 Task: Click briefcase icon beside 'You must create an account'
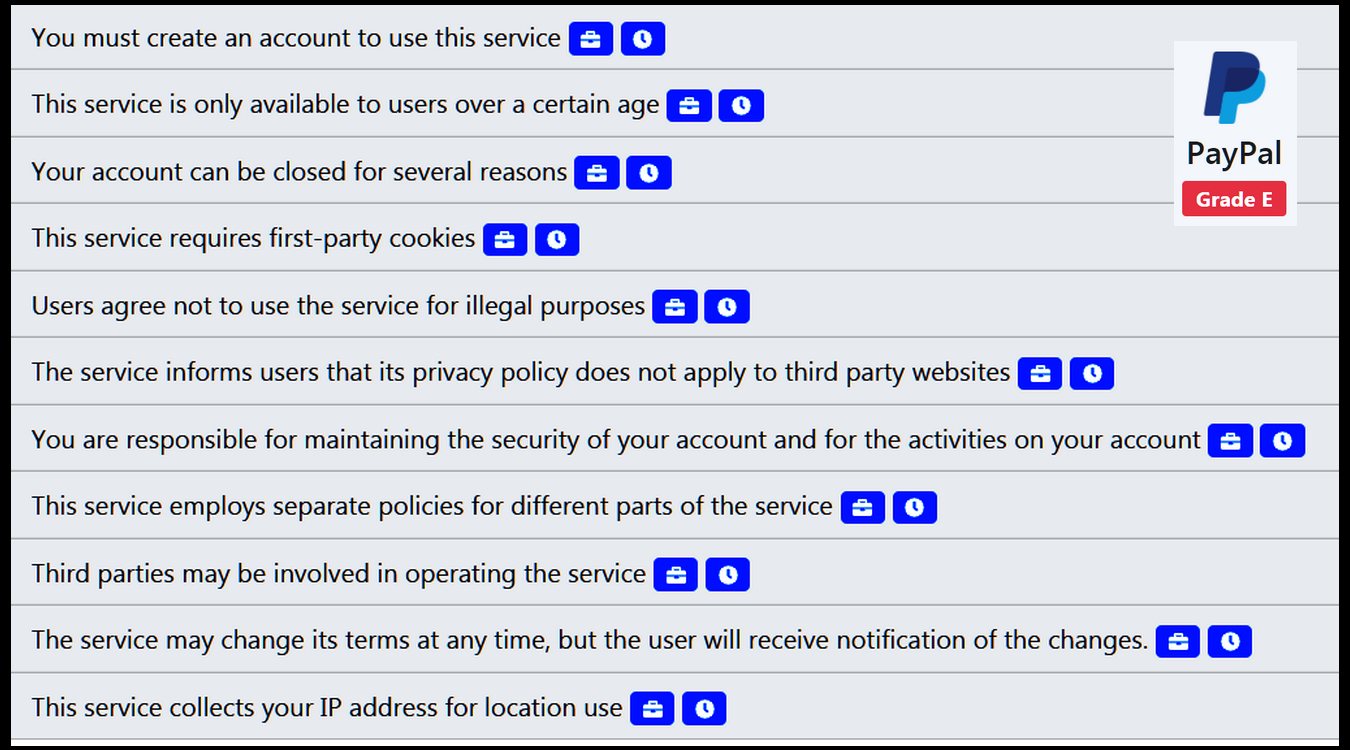591,39
